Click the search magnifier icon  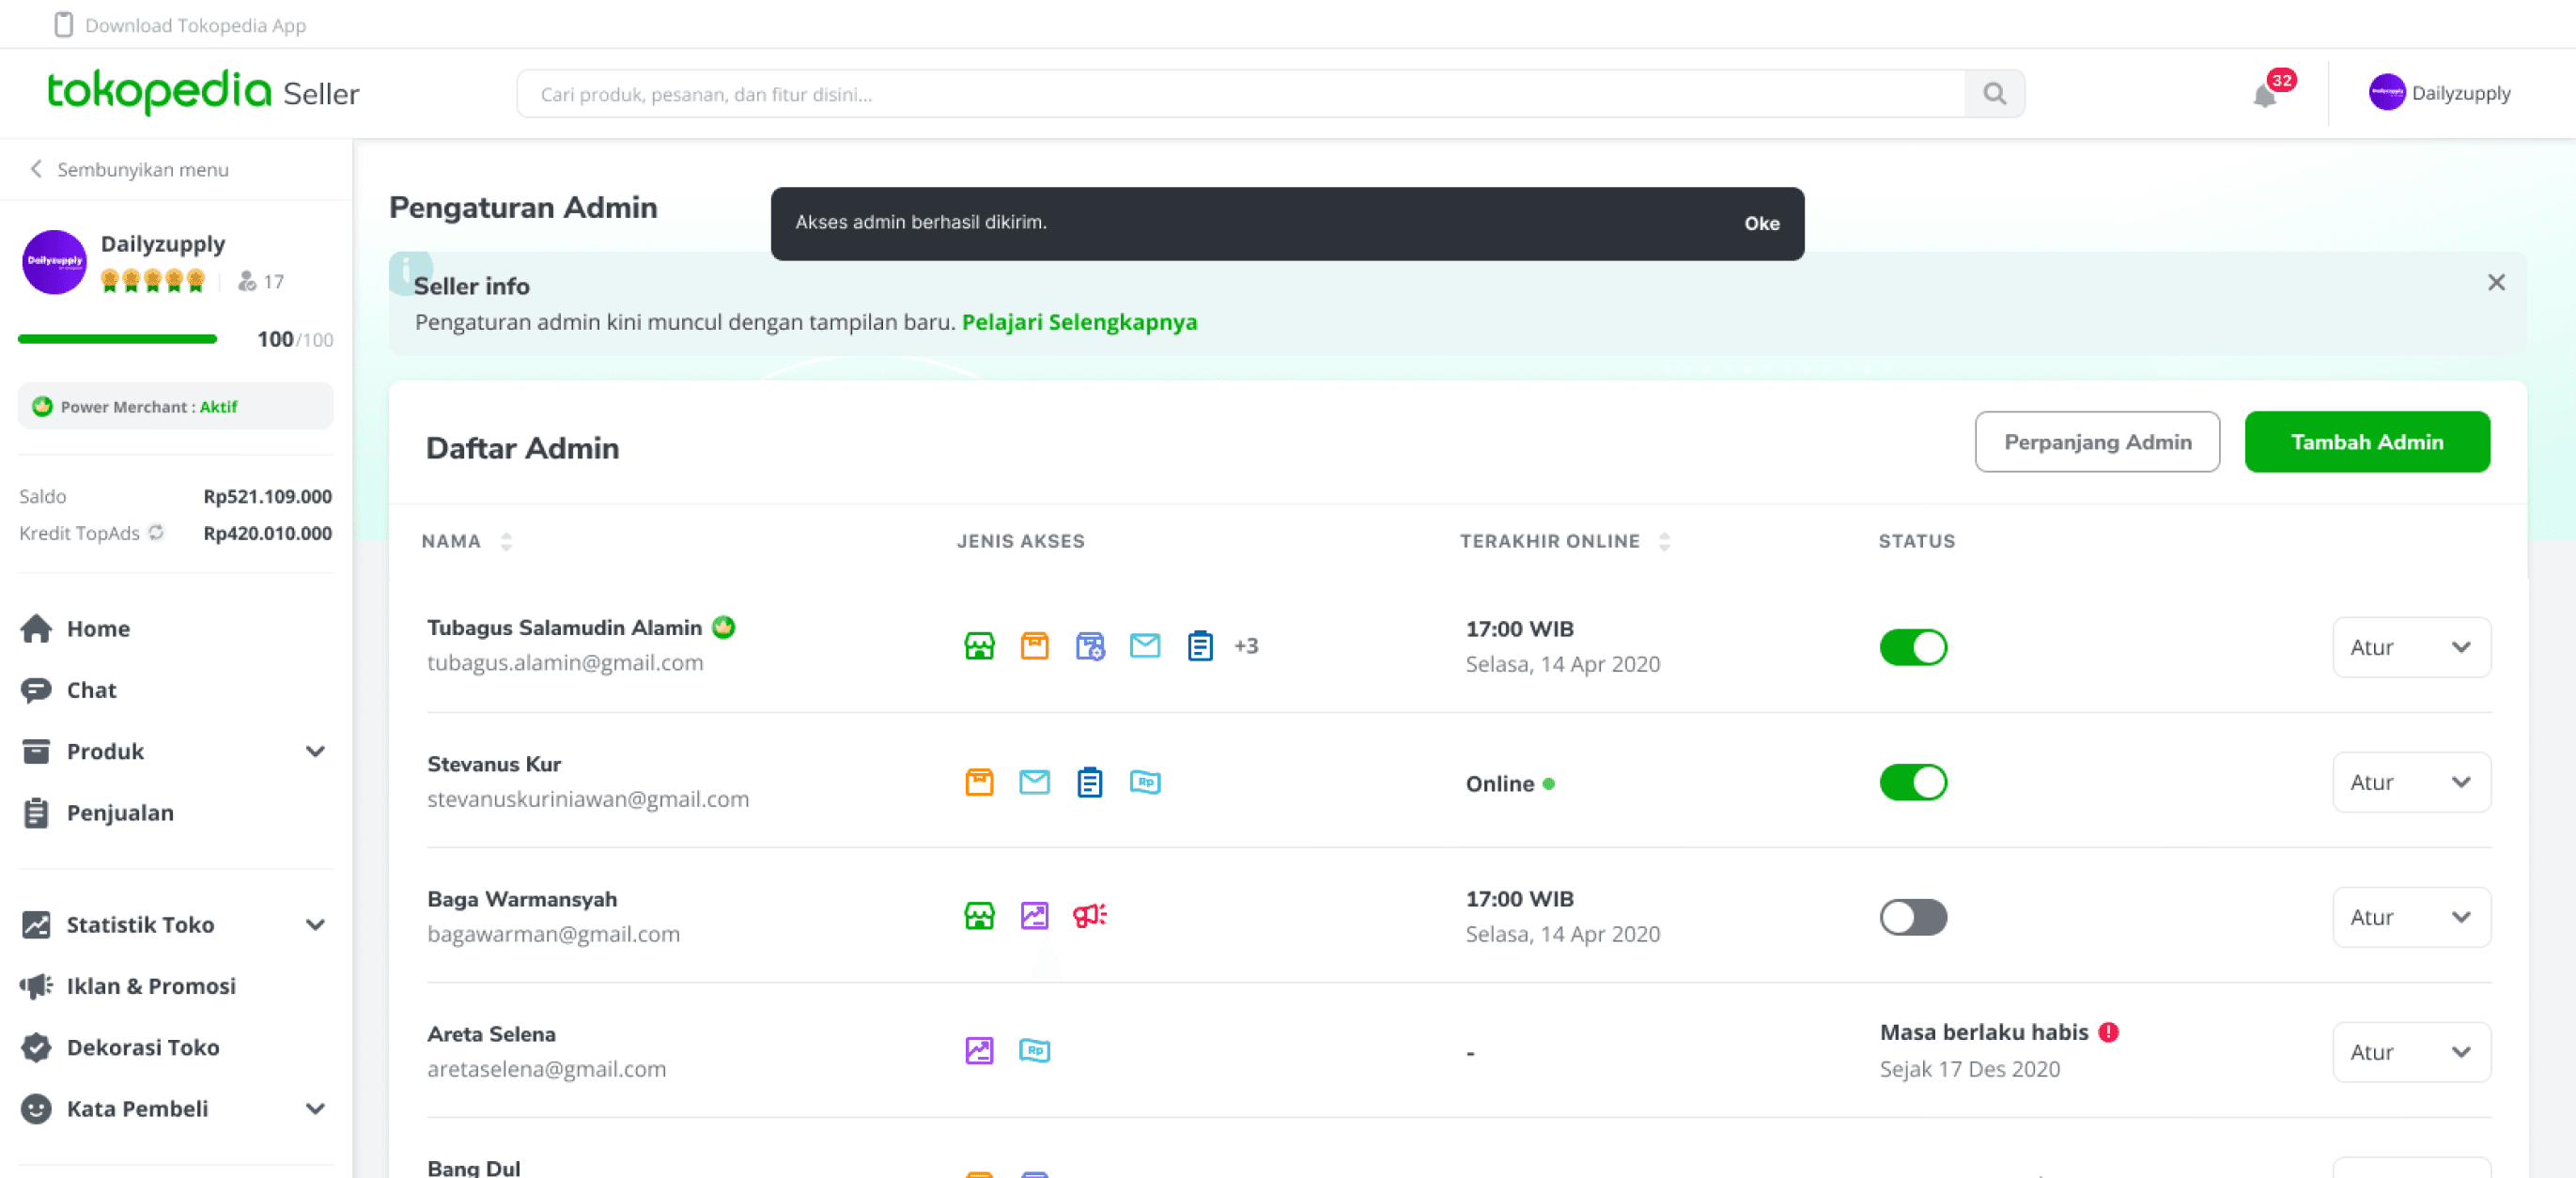[1994, 94]
